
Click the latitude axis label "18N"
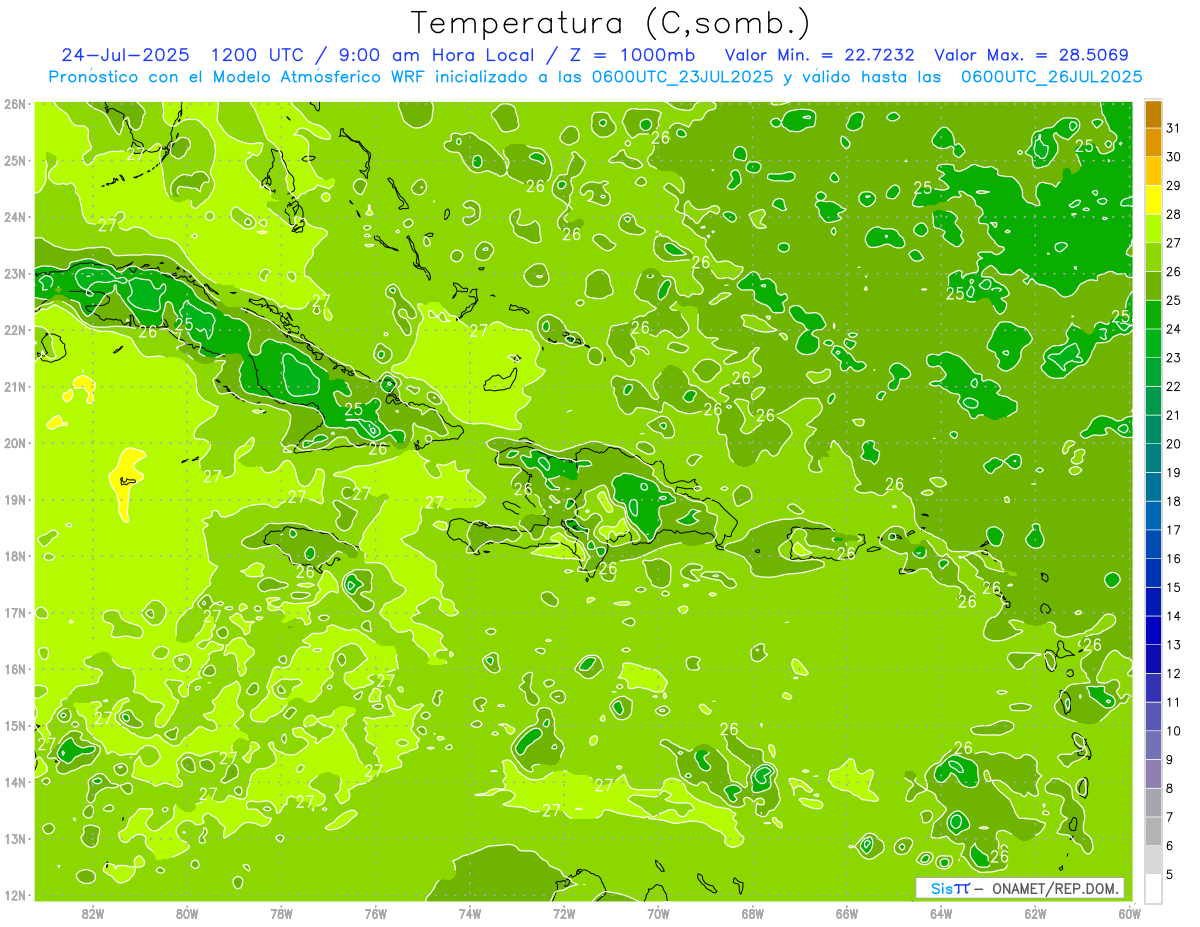14,556
